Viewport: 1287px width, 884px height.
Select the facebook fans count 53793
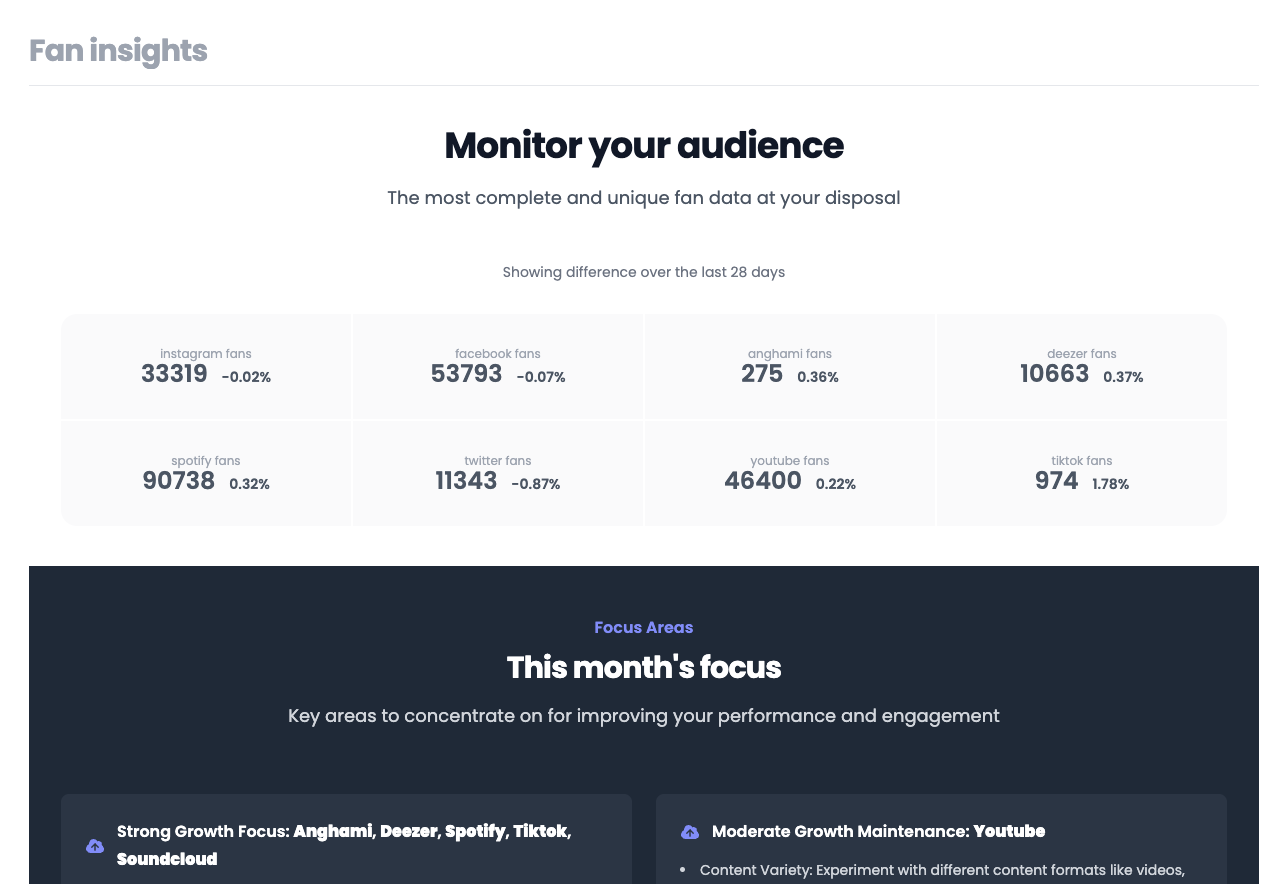pyautogui.click(x=466, y=374)
